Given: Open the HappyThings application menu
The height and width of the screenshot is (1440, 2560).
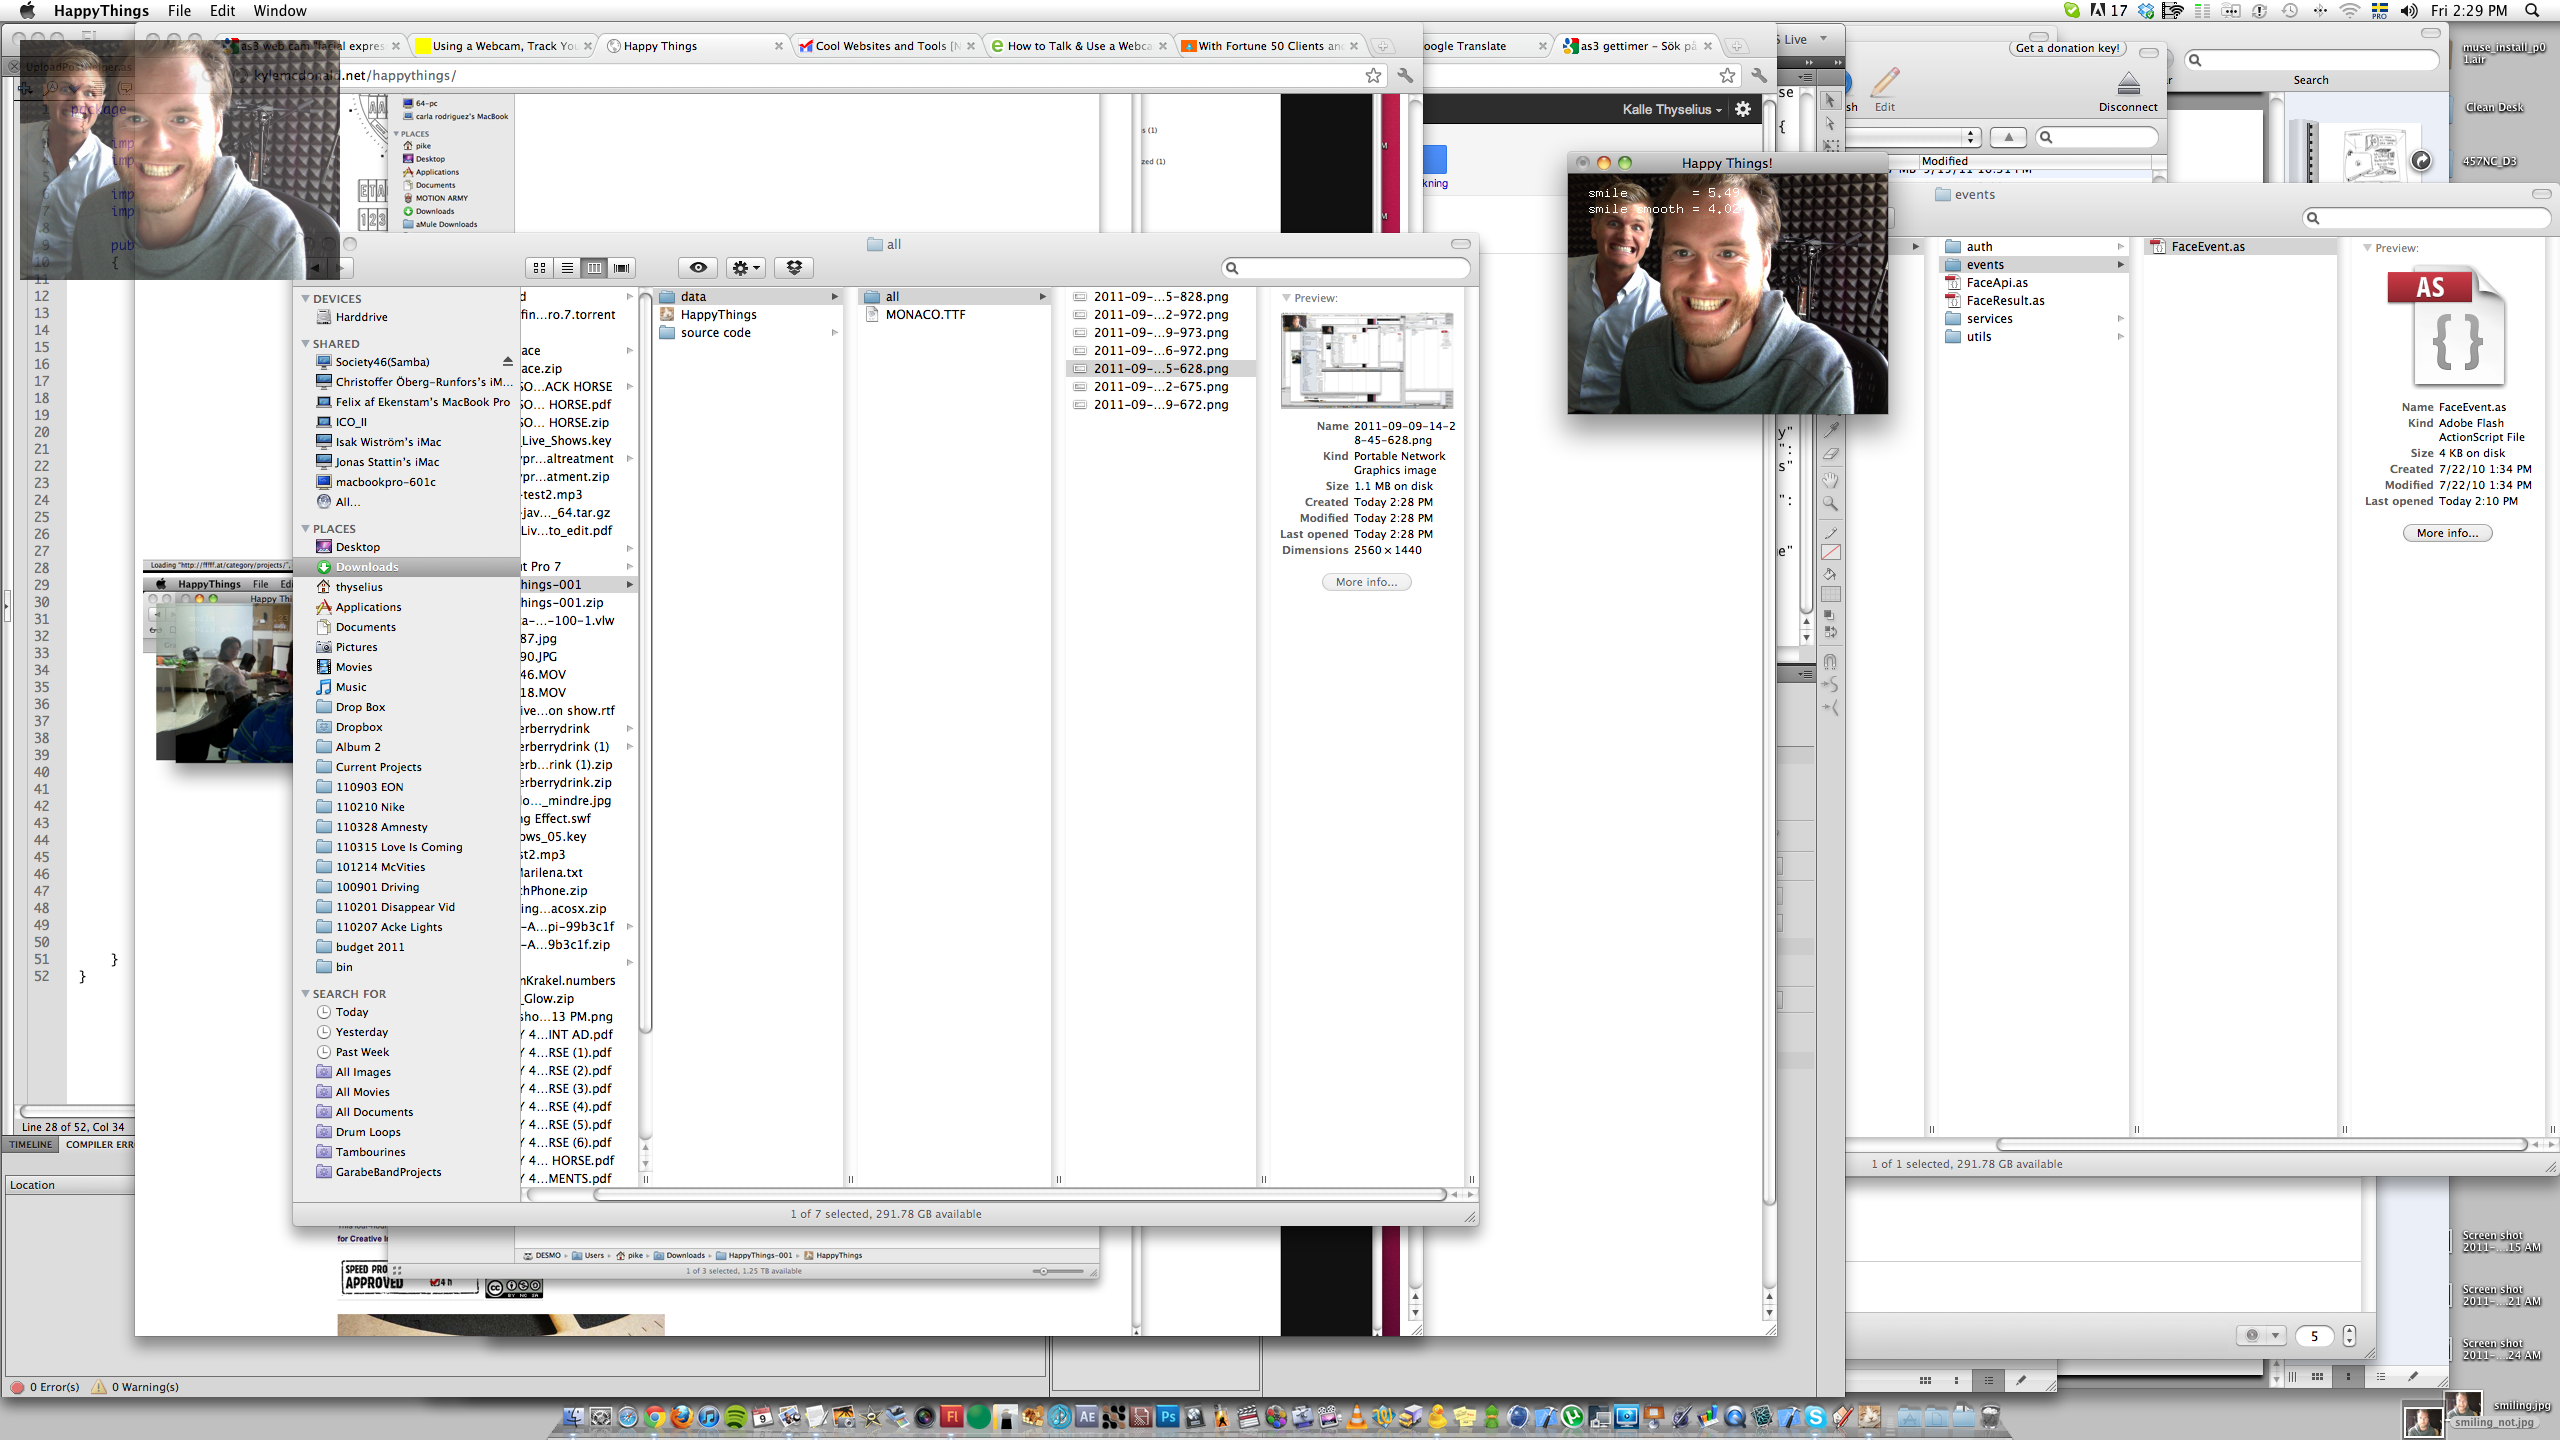Looking at the screenshot, I should tap(101, 11).
